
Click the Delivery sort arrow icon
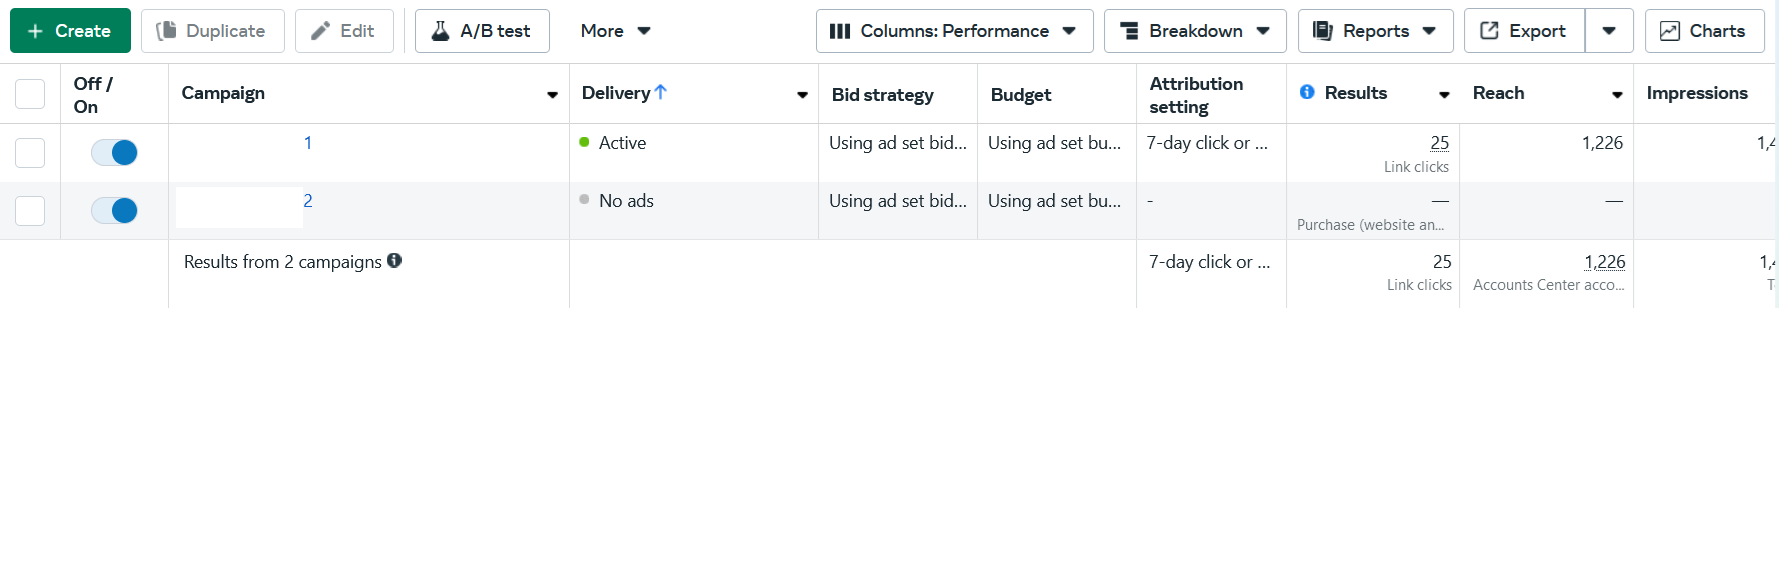point(661,92)
